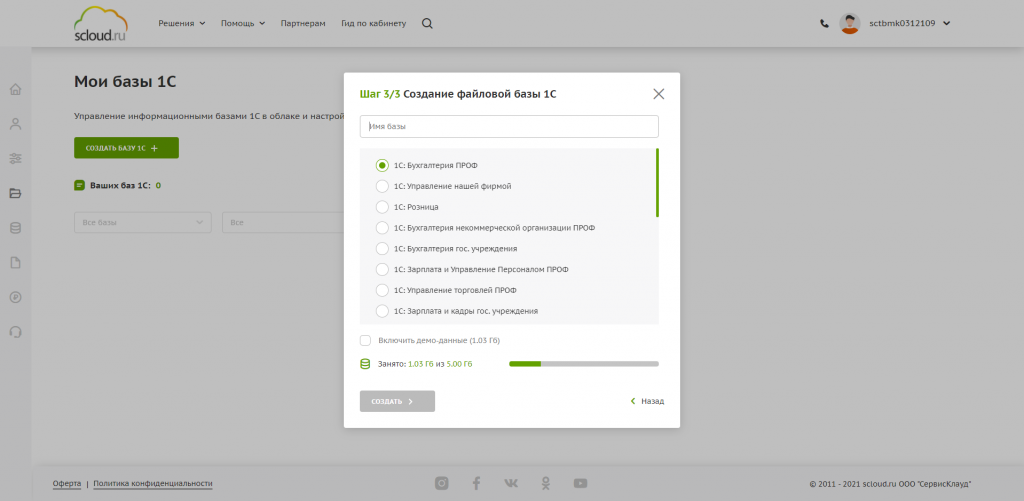Image resolution: width=1024 pixels, height=501 pixels.
Task: Open the database sidebar icon
Action: coord(16,228)
